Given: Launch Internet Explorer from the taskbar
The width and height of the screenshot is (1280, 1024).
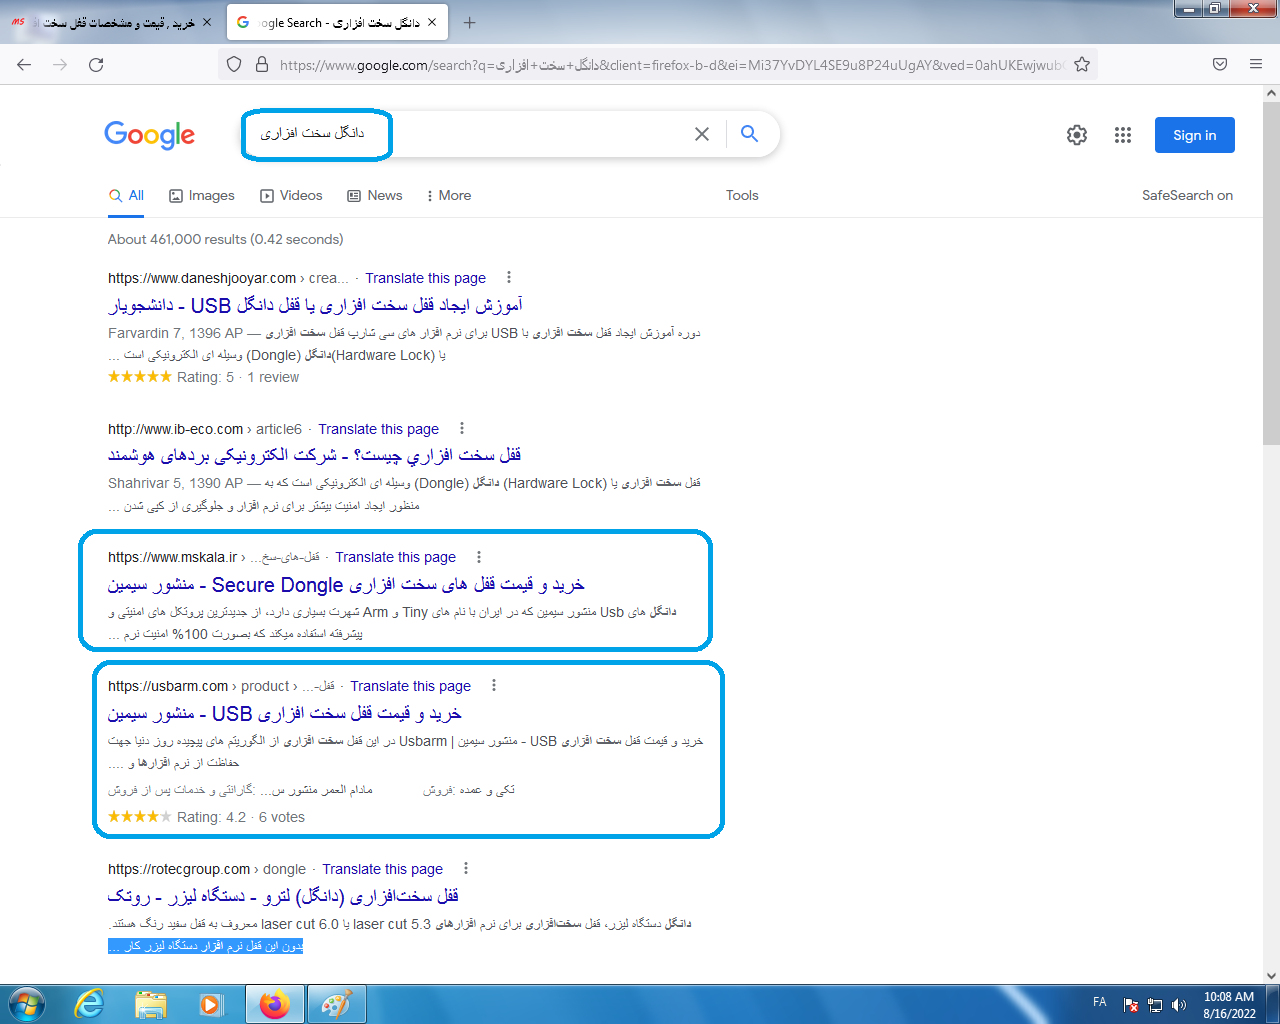Looking at the screenshot, I should (90, 1004).
